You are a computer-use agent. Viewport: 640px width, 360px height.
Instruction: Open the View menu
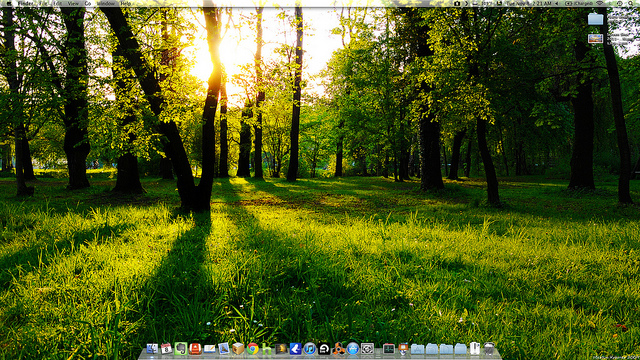tap(73, 3)
